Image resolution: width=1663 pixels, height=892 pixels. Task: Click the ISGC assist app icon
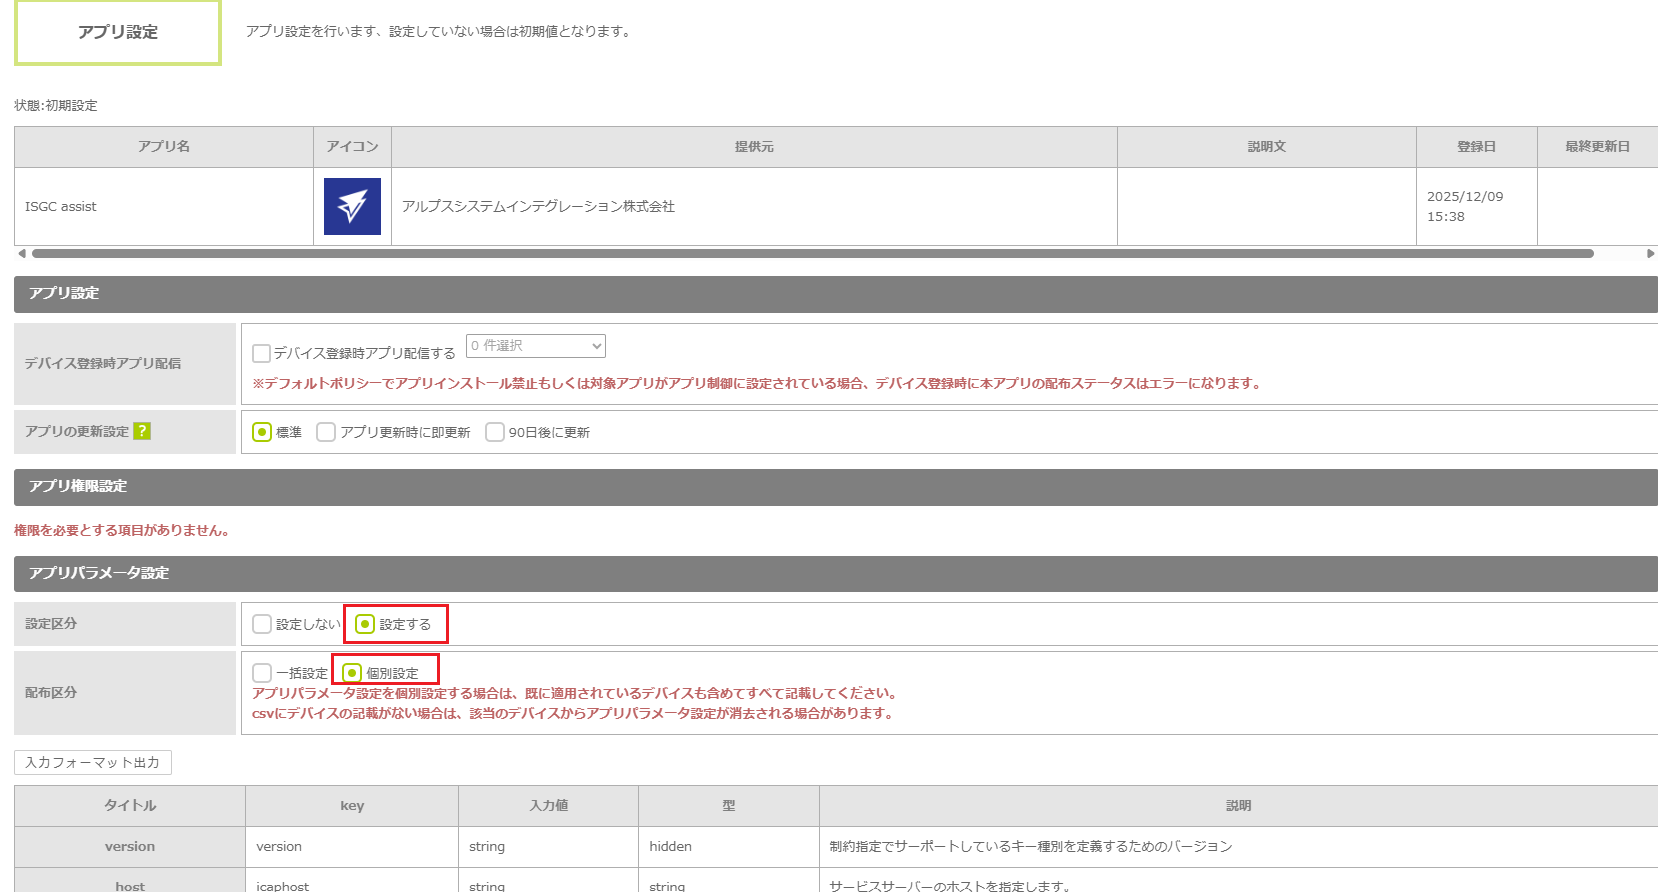click(x=352, y=206)
